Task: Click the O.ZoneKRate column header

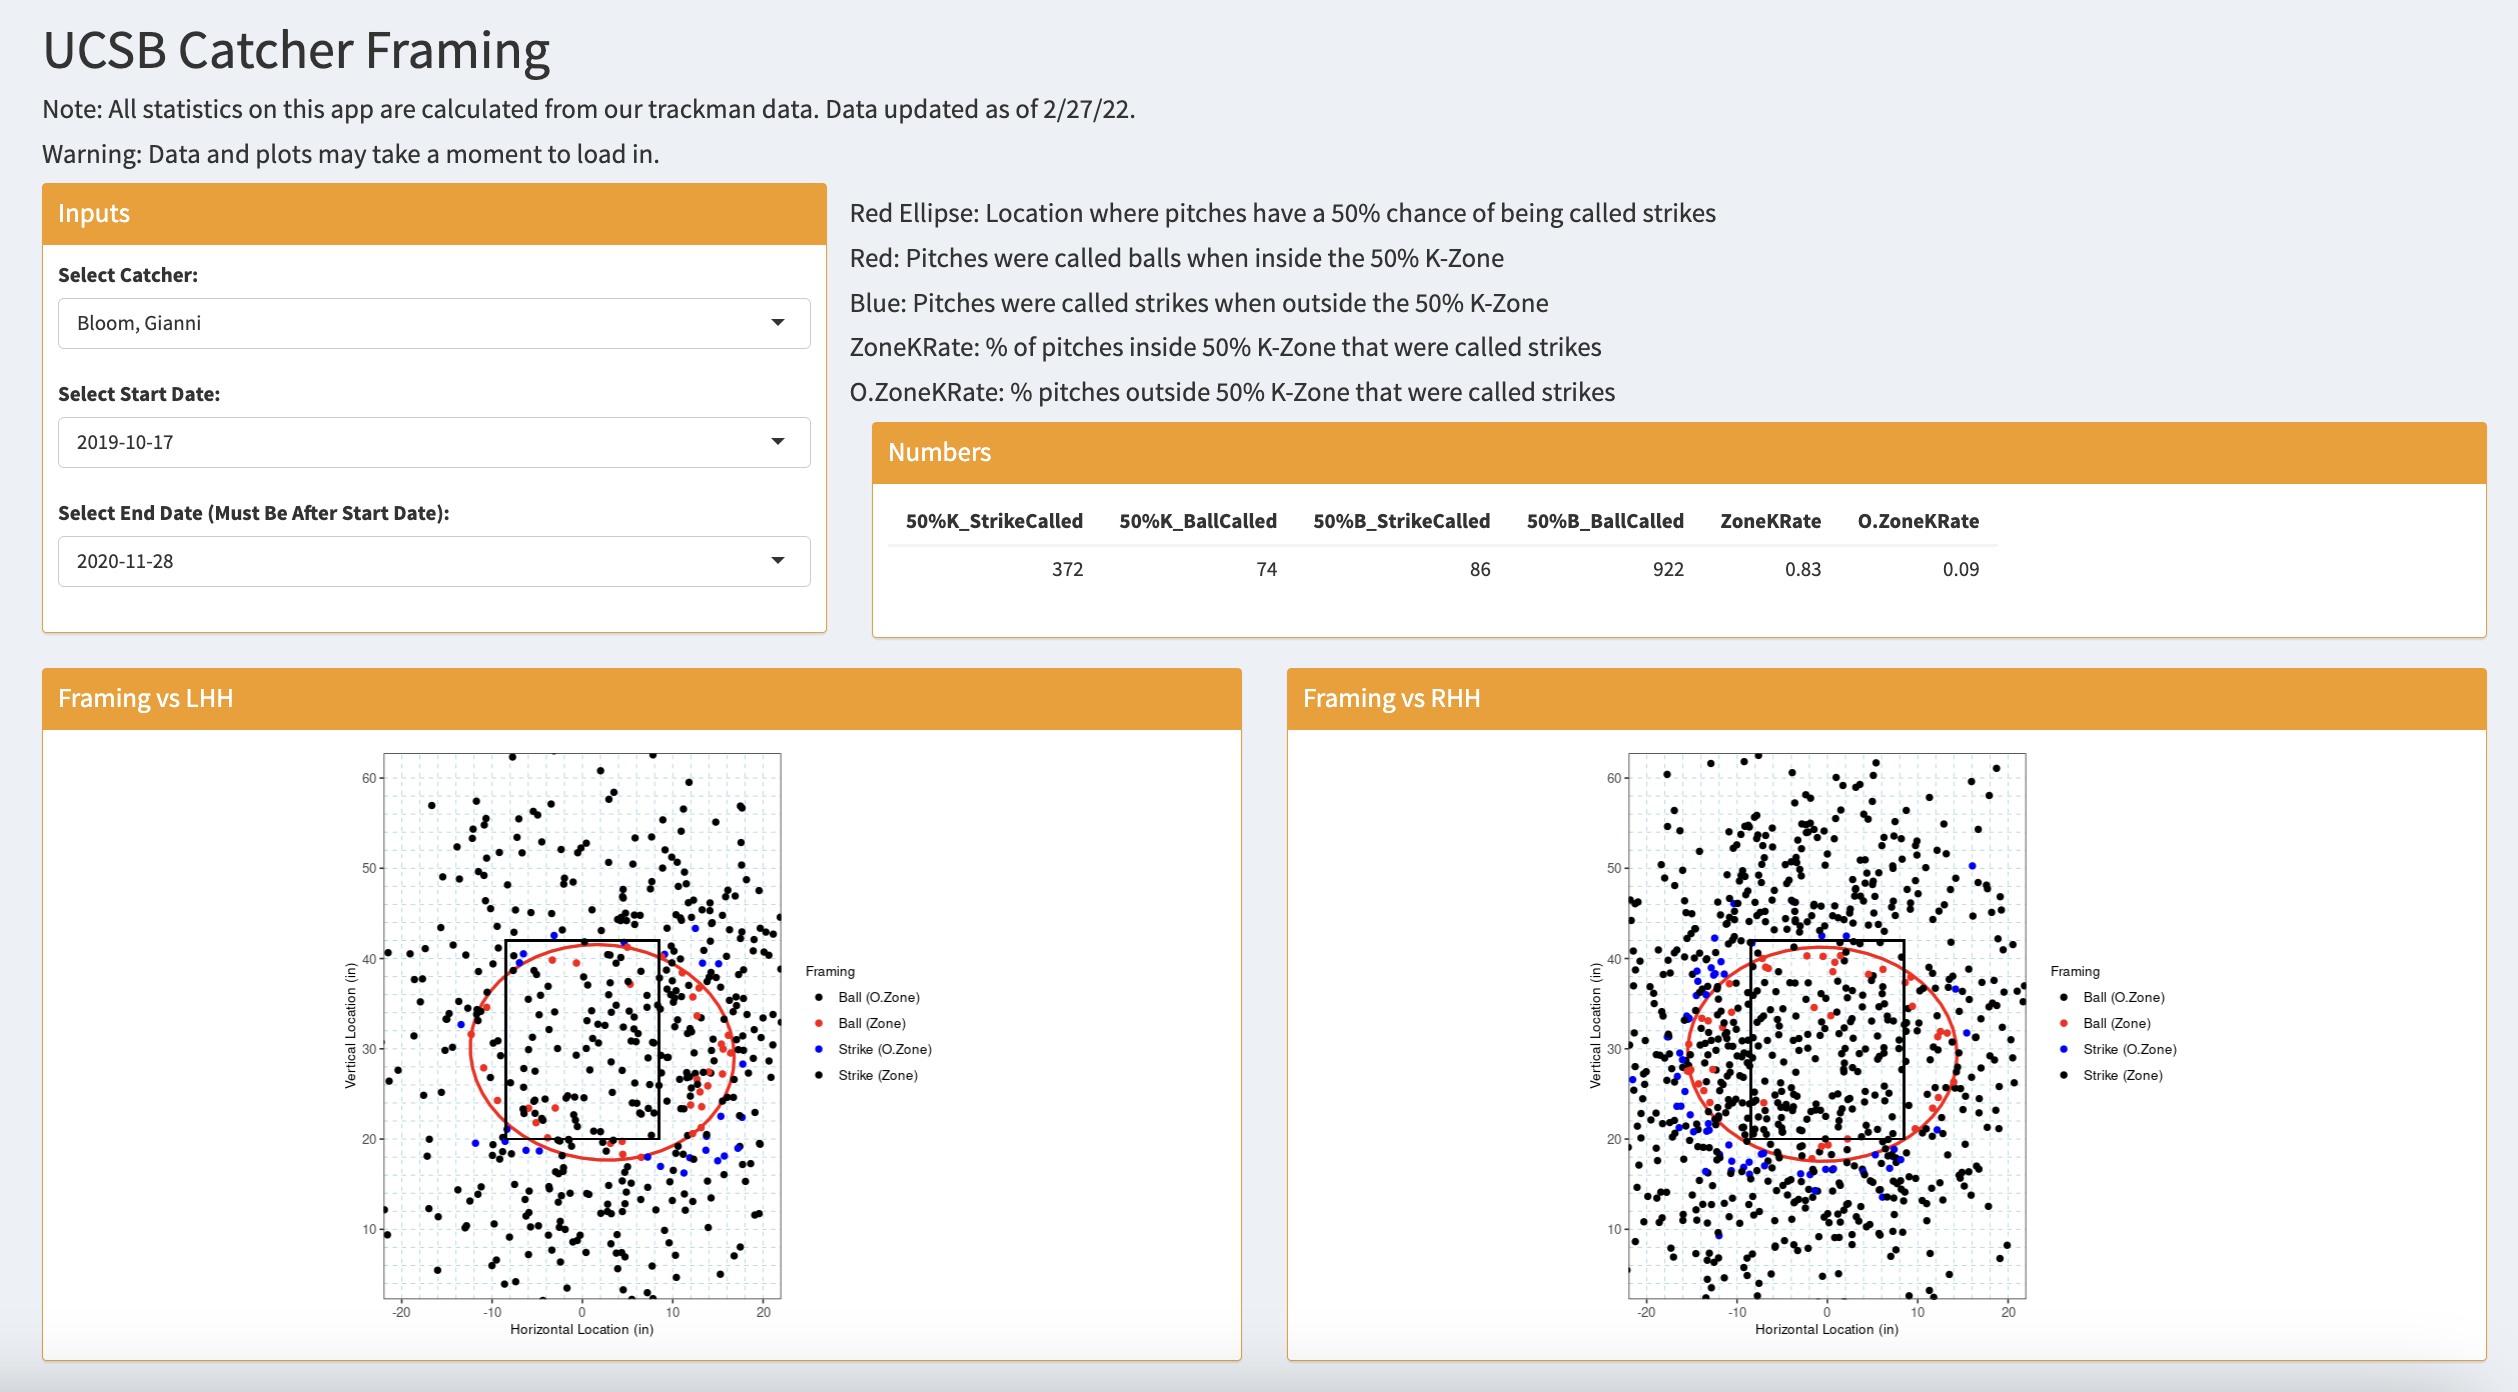Action: pos(1917,521)
